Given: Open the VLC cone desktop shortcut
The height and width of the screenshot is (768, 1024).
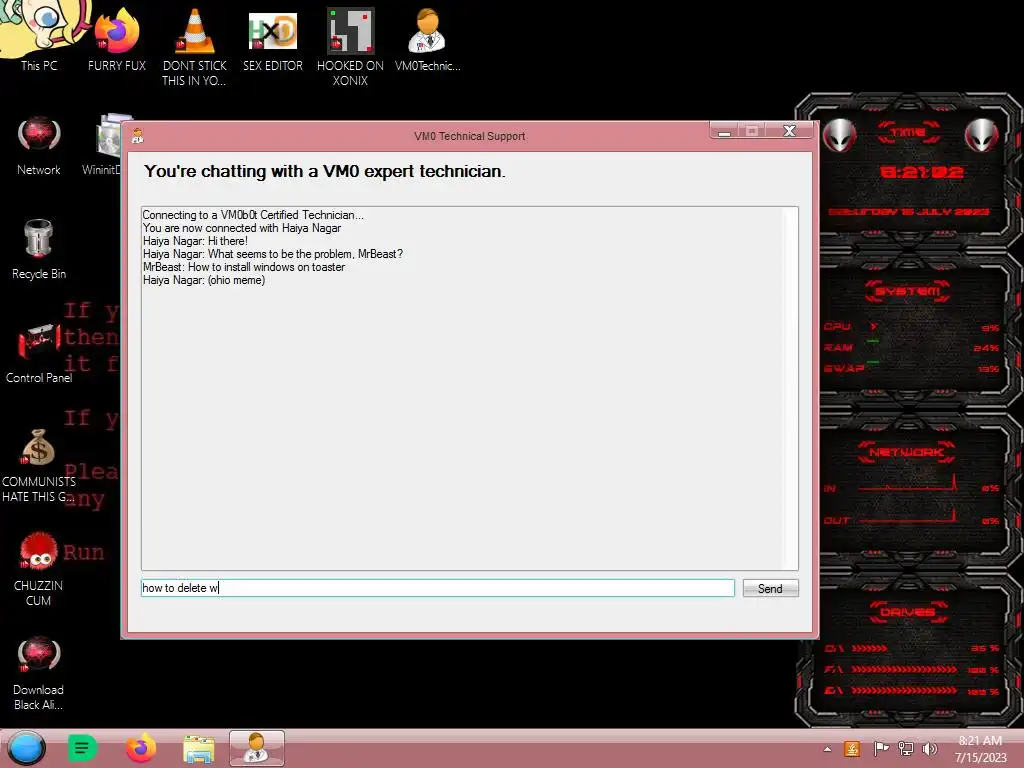Looking at the screenshot, I should pos(195,47).
